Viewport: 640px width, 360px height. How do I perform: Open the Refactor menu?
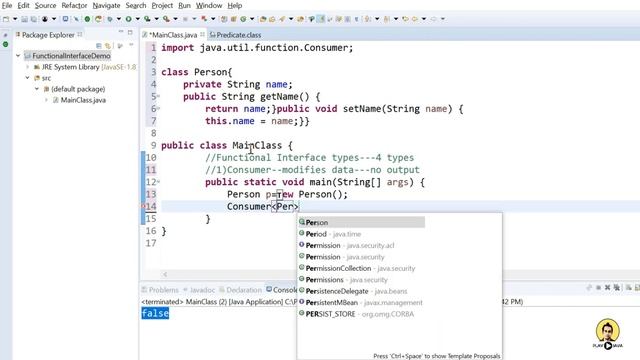pyautogui.click(x=74, y=6)
